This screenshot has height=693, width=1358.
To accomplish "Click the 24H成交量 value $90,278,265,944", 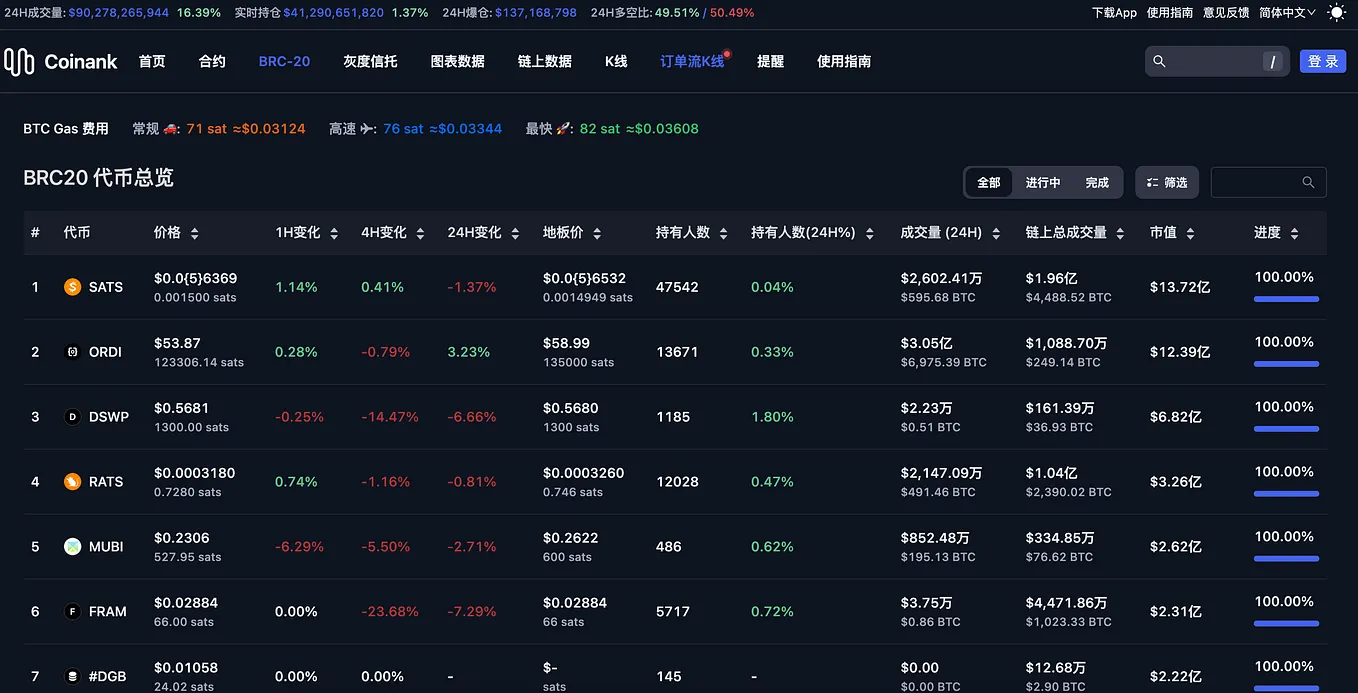I will pyautogui.click(x=119, y=13).
